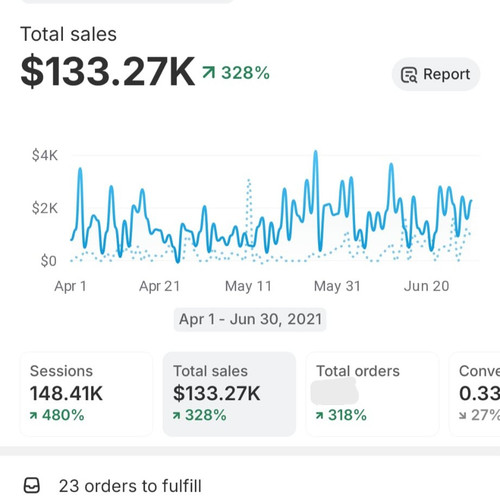The image size is (500, 500).
Task: Click the May 11 axis label
Action: click(248, 286)
